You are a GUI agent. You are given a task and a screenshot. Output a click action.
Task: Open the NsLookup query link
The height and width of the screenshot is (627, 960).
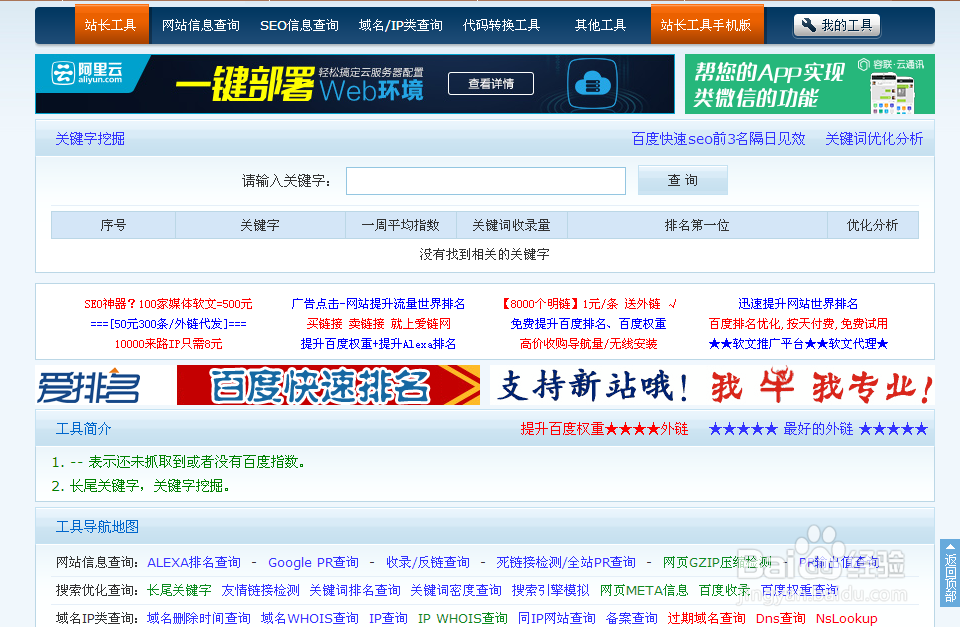[846, 618]
